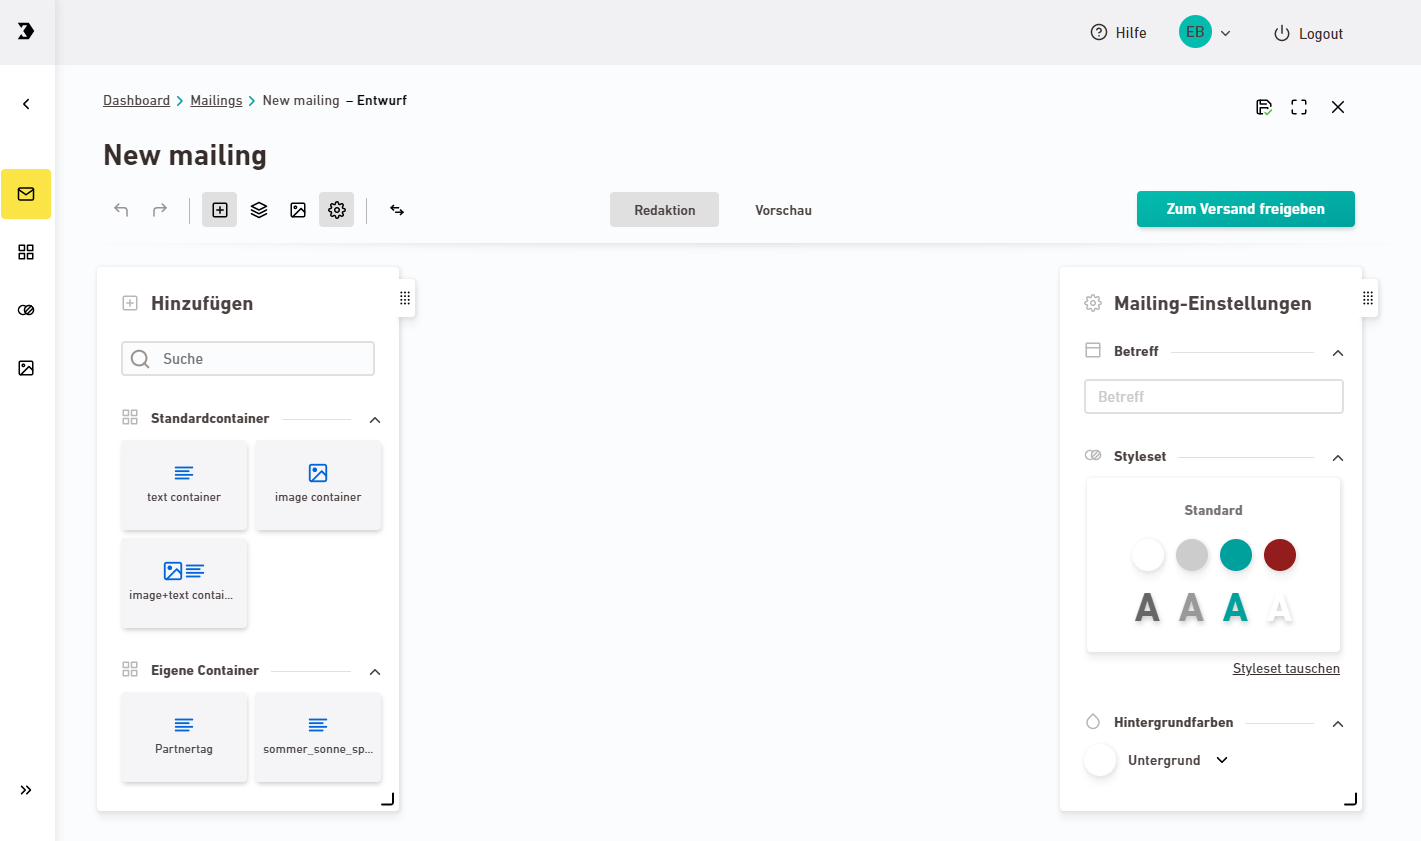Click the save mailing icon
Screen dimensions: 1421x841
(x=1264, y=107)
